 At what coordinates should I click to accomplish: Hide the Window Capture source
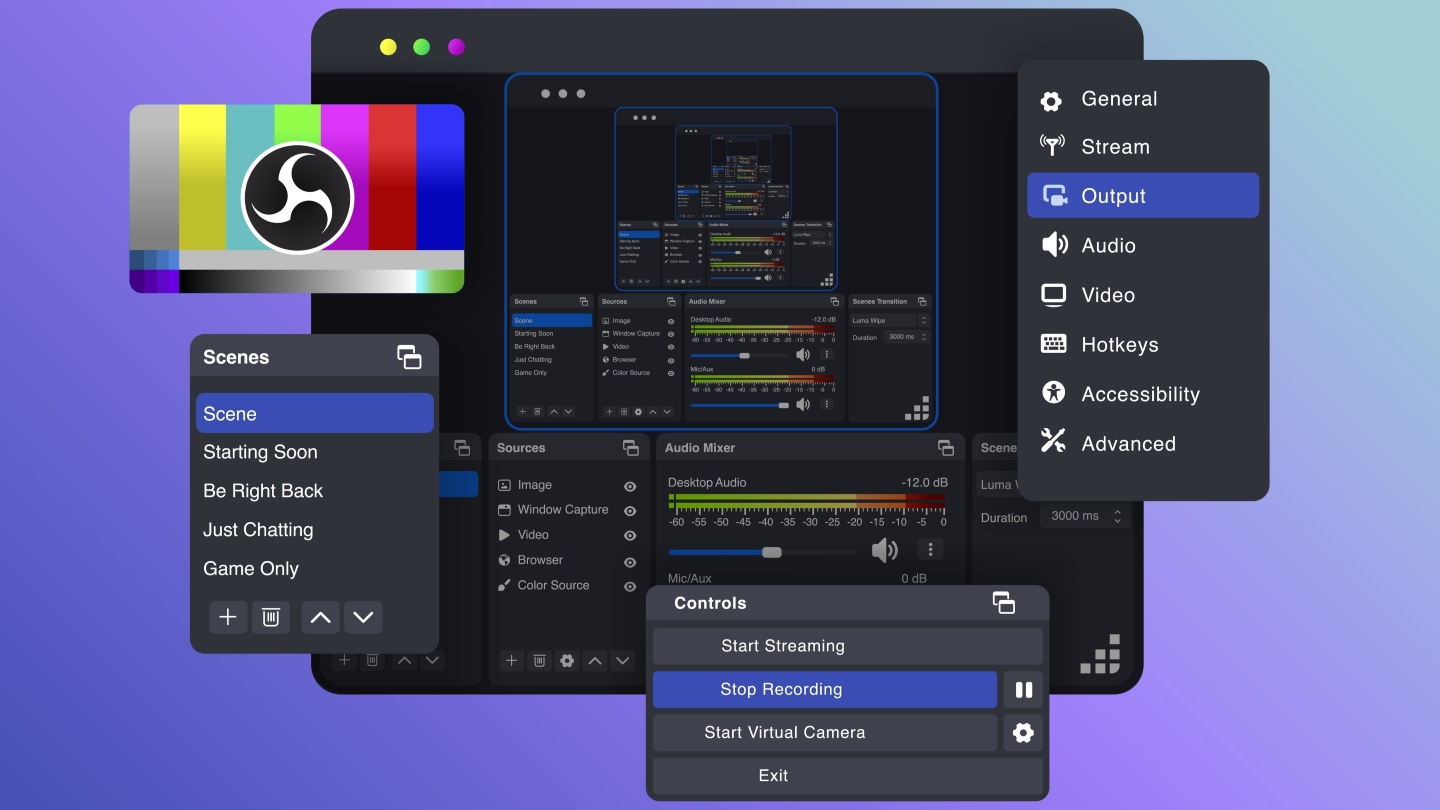click(x=629, y=510)
